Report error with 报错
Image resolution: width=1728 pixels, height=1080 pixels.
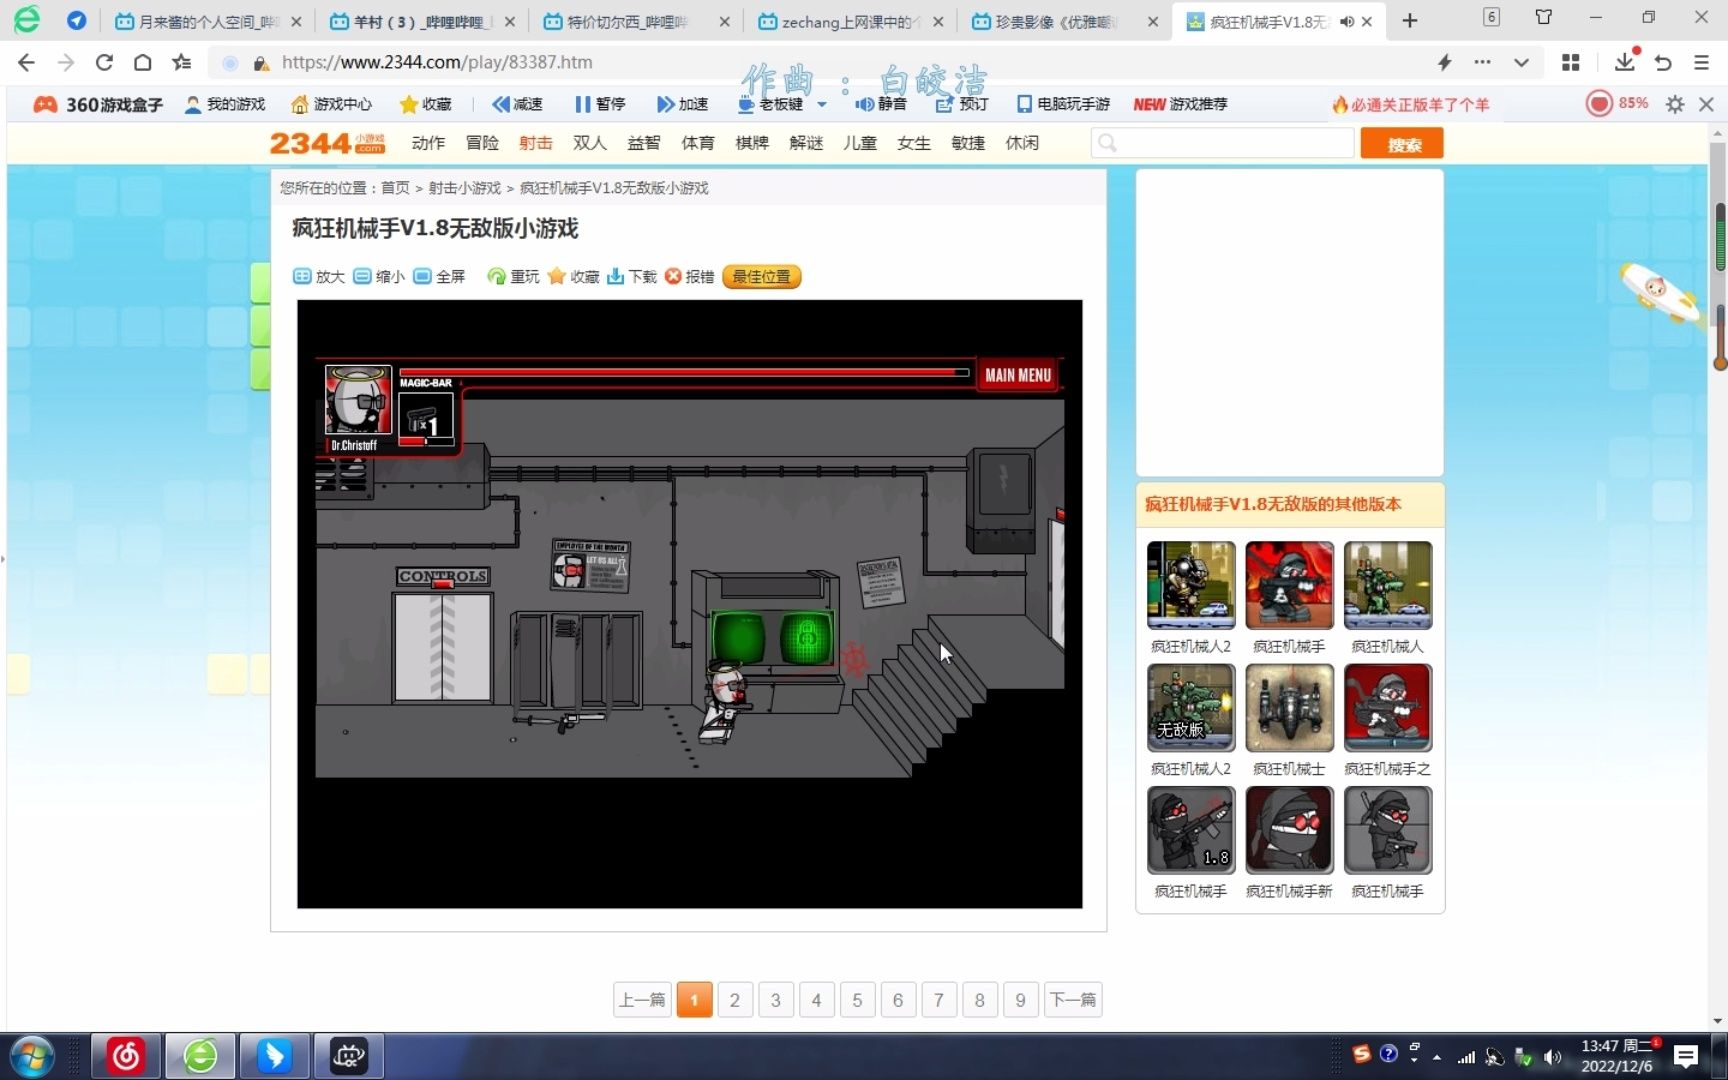690,277
